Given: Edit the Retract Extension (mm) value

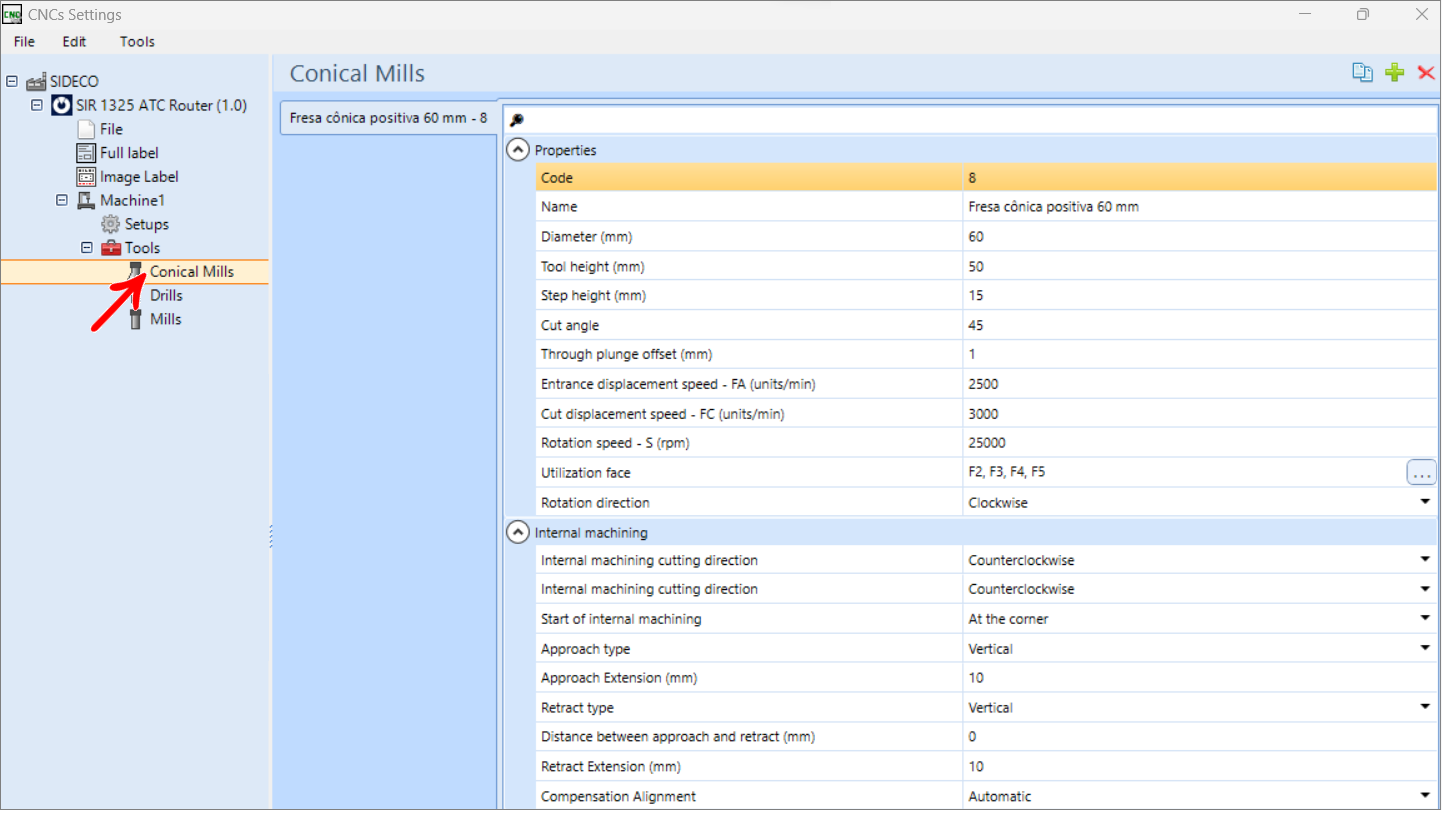Looking at the screenshot, I should pos(1200,766).
